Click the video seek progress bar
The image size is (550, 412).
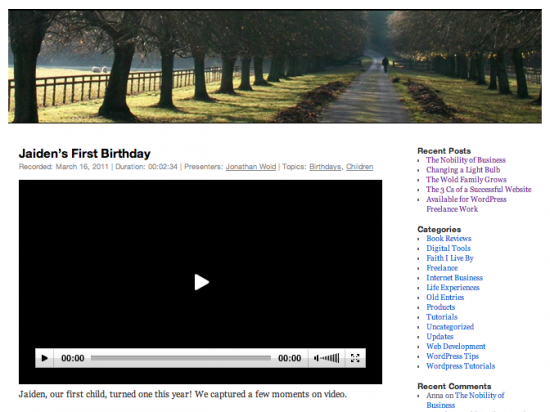point(181,358)
